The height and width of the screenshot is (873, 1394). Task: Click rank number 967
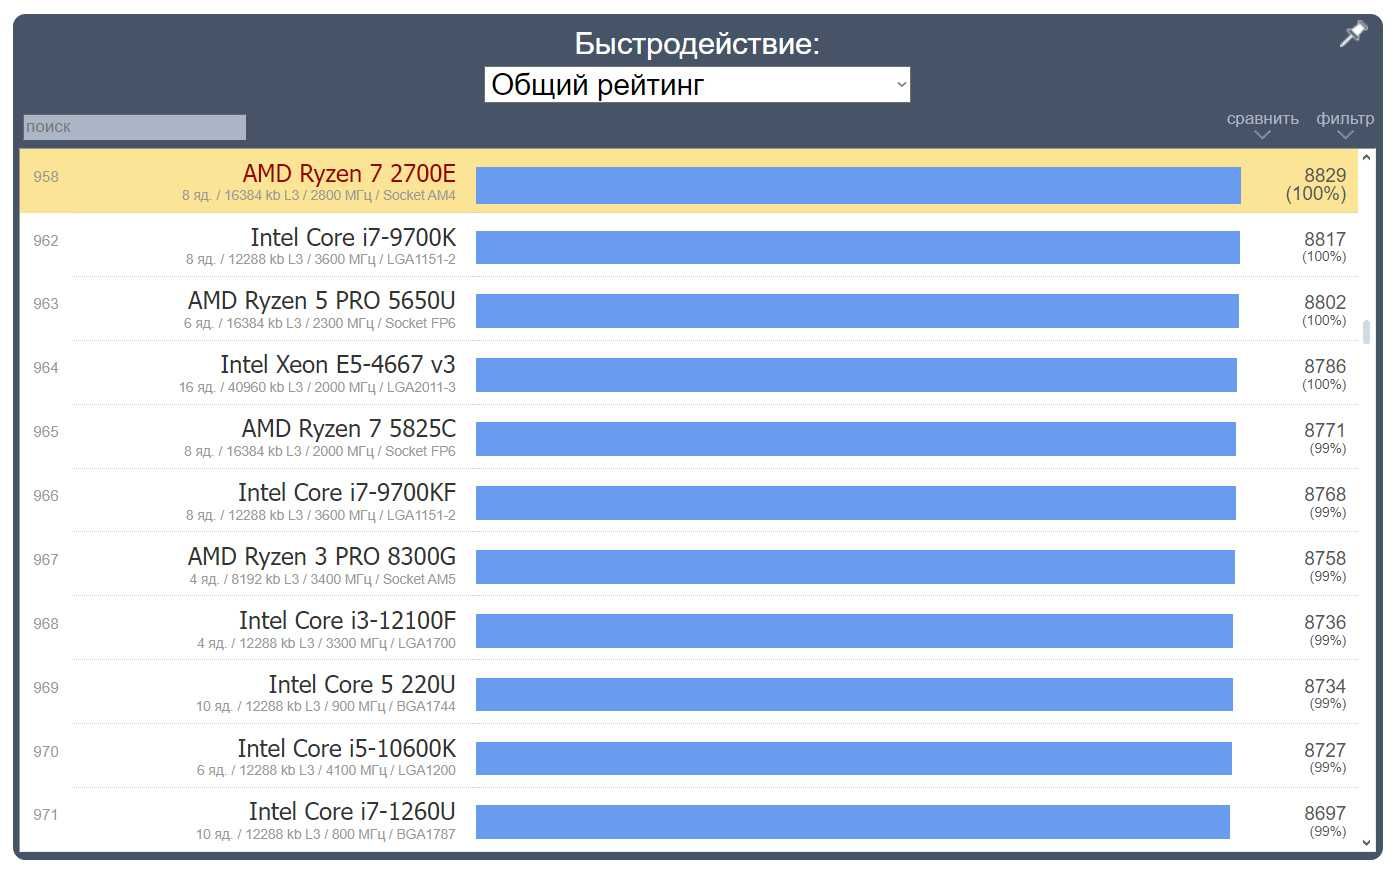pos(46,560)
